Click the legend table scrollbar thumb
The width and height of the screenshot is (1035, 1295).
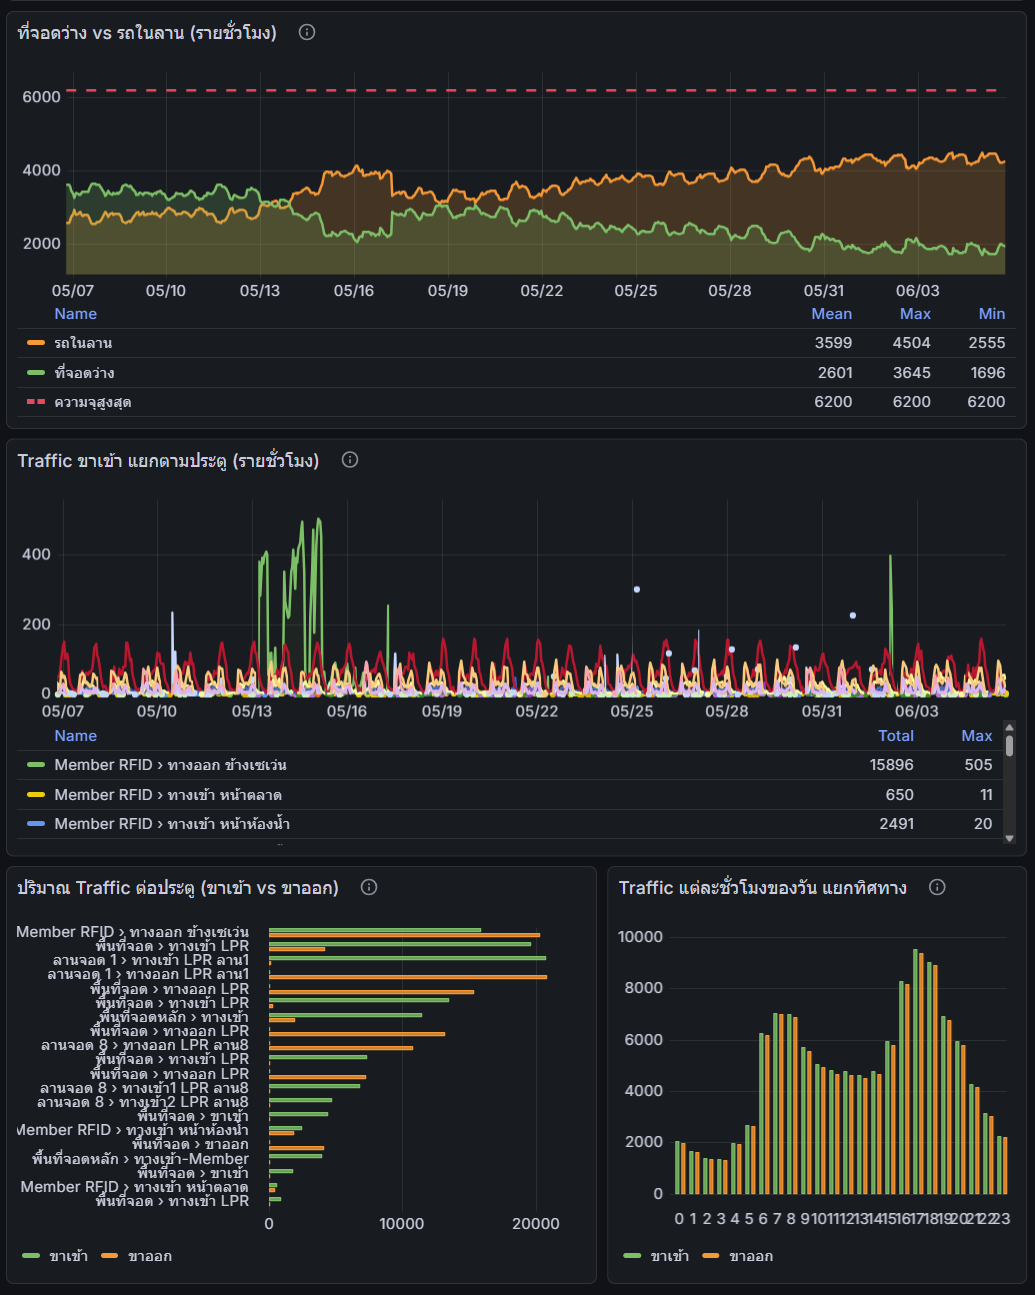click(x=1009, y=746)
